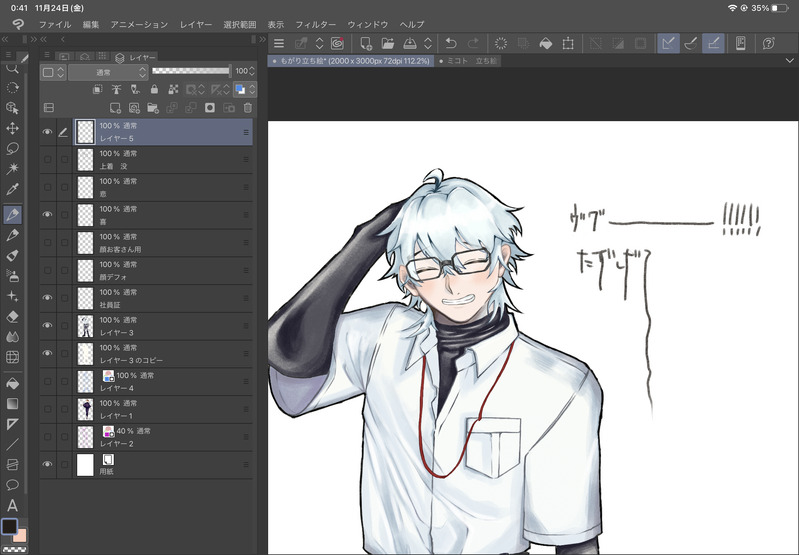Open blending mode 通常 dropdown
This screenshot has width=799, height=555.
[108, 72]
